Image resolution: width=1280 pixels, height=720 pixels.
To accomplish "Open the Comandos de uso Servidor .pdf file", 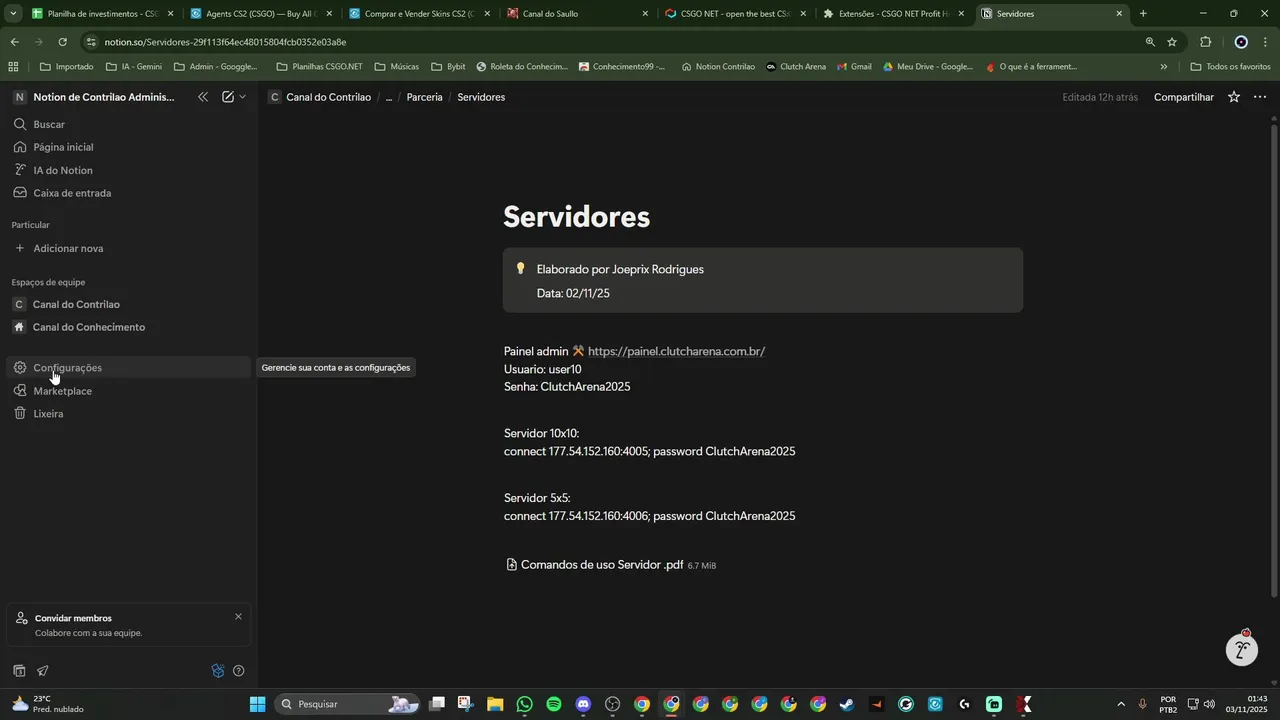I will tap(611, 565).
